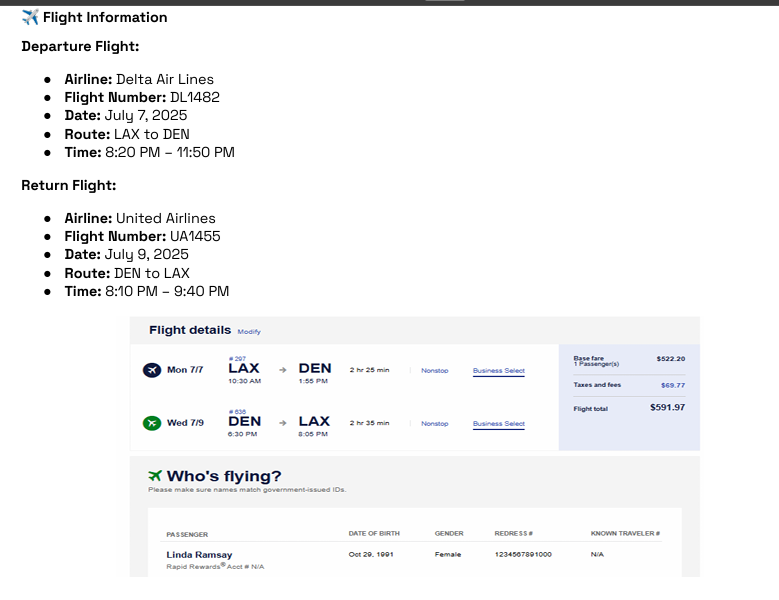This screenshot has width=779, height=600.
Task: Click the $591.97 flight total amount
Action: click(667, 408)
